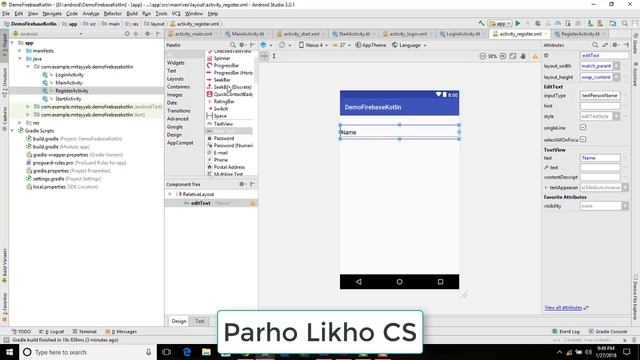Collapse Gradle Scripts node

pyautogui.click(x=12, y=131)
